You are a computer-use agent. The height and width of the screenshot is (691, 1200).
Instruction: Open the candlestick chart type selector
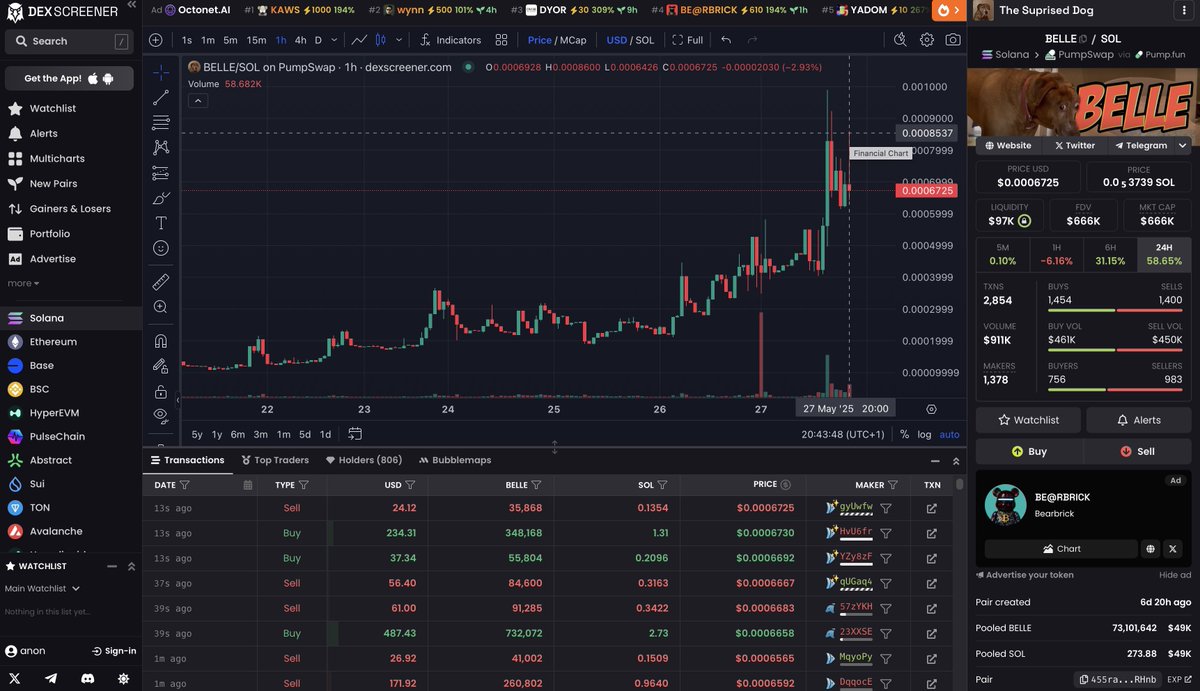(x=380, y=40)
